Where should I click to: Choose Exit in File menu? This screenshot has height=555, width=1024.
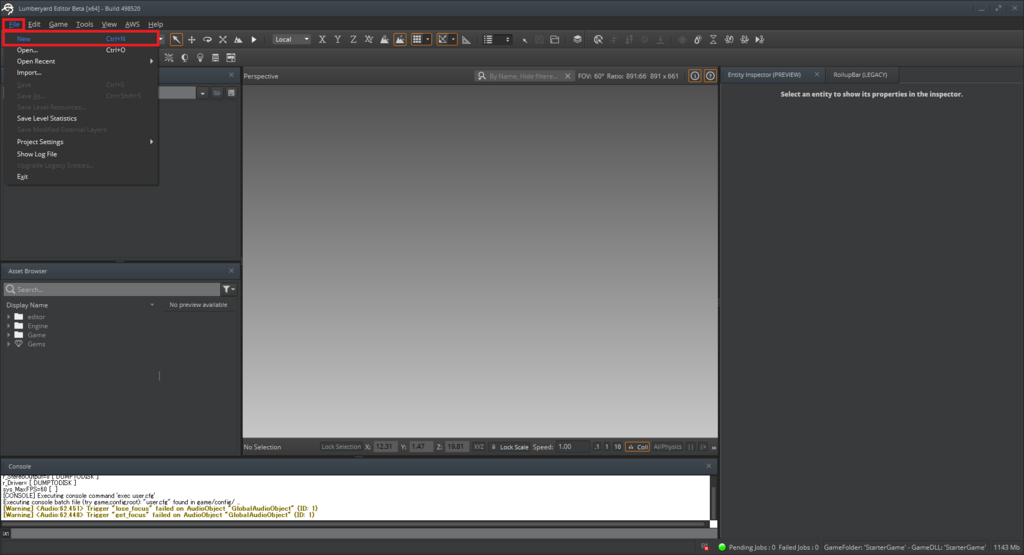(x=81, y=177)
